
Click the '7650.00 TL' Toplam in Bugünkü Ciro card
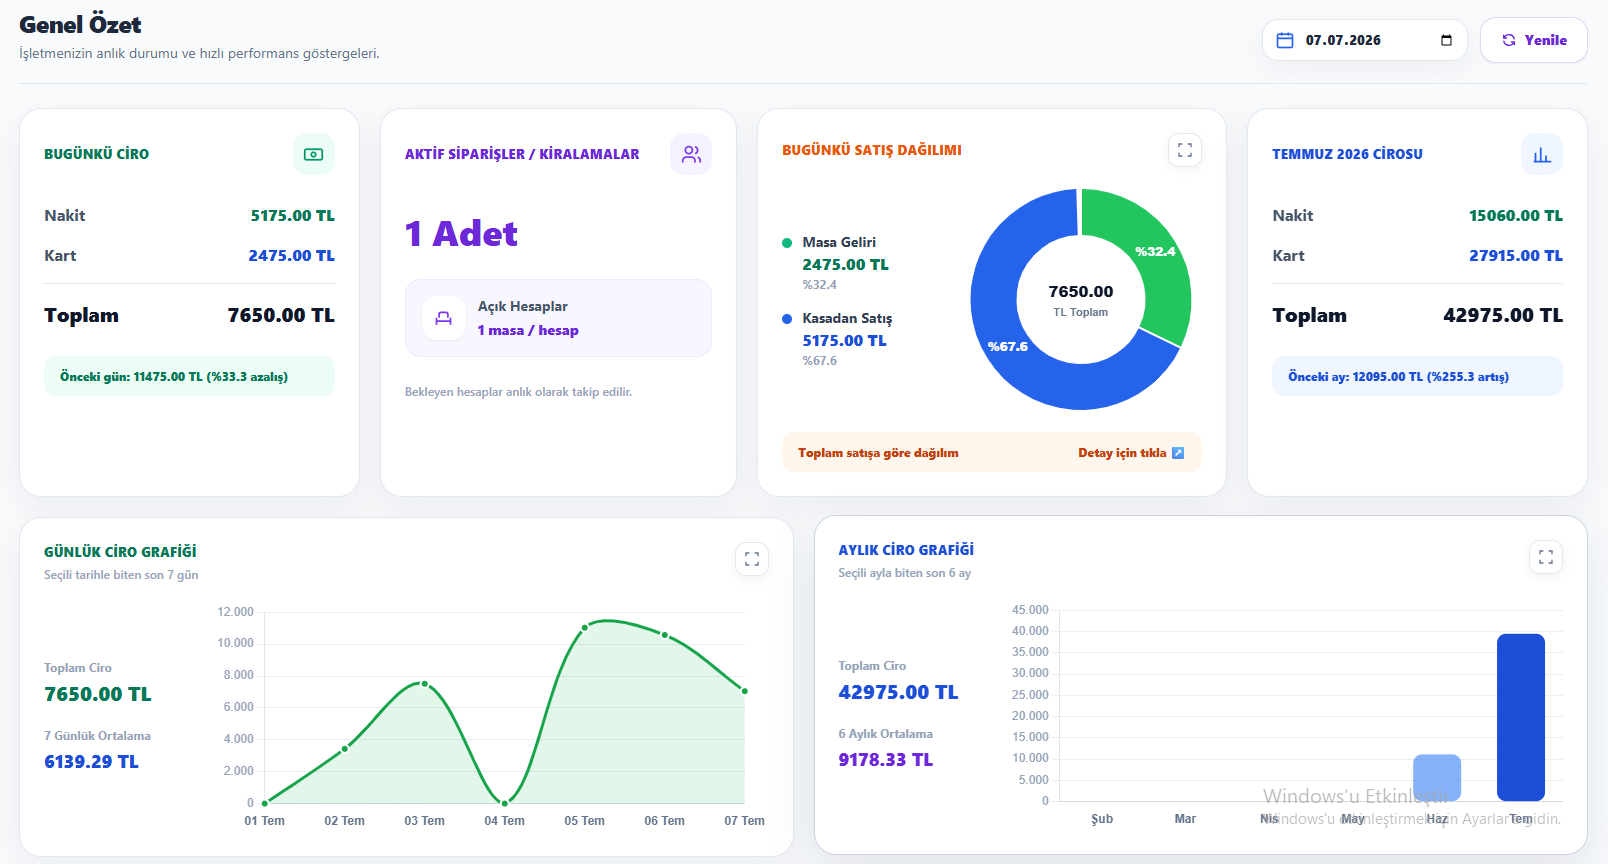coord(281,316)
